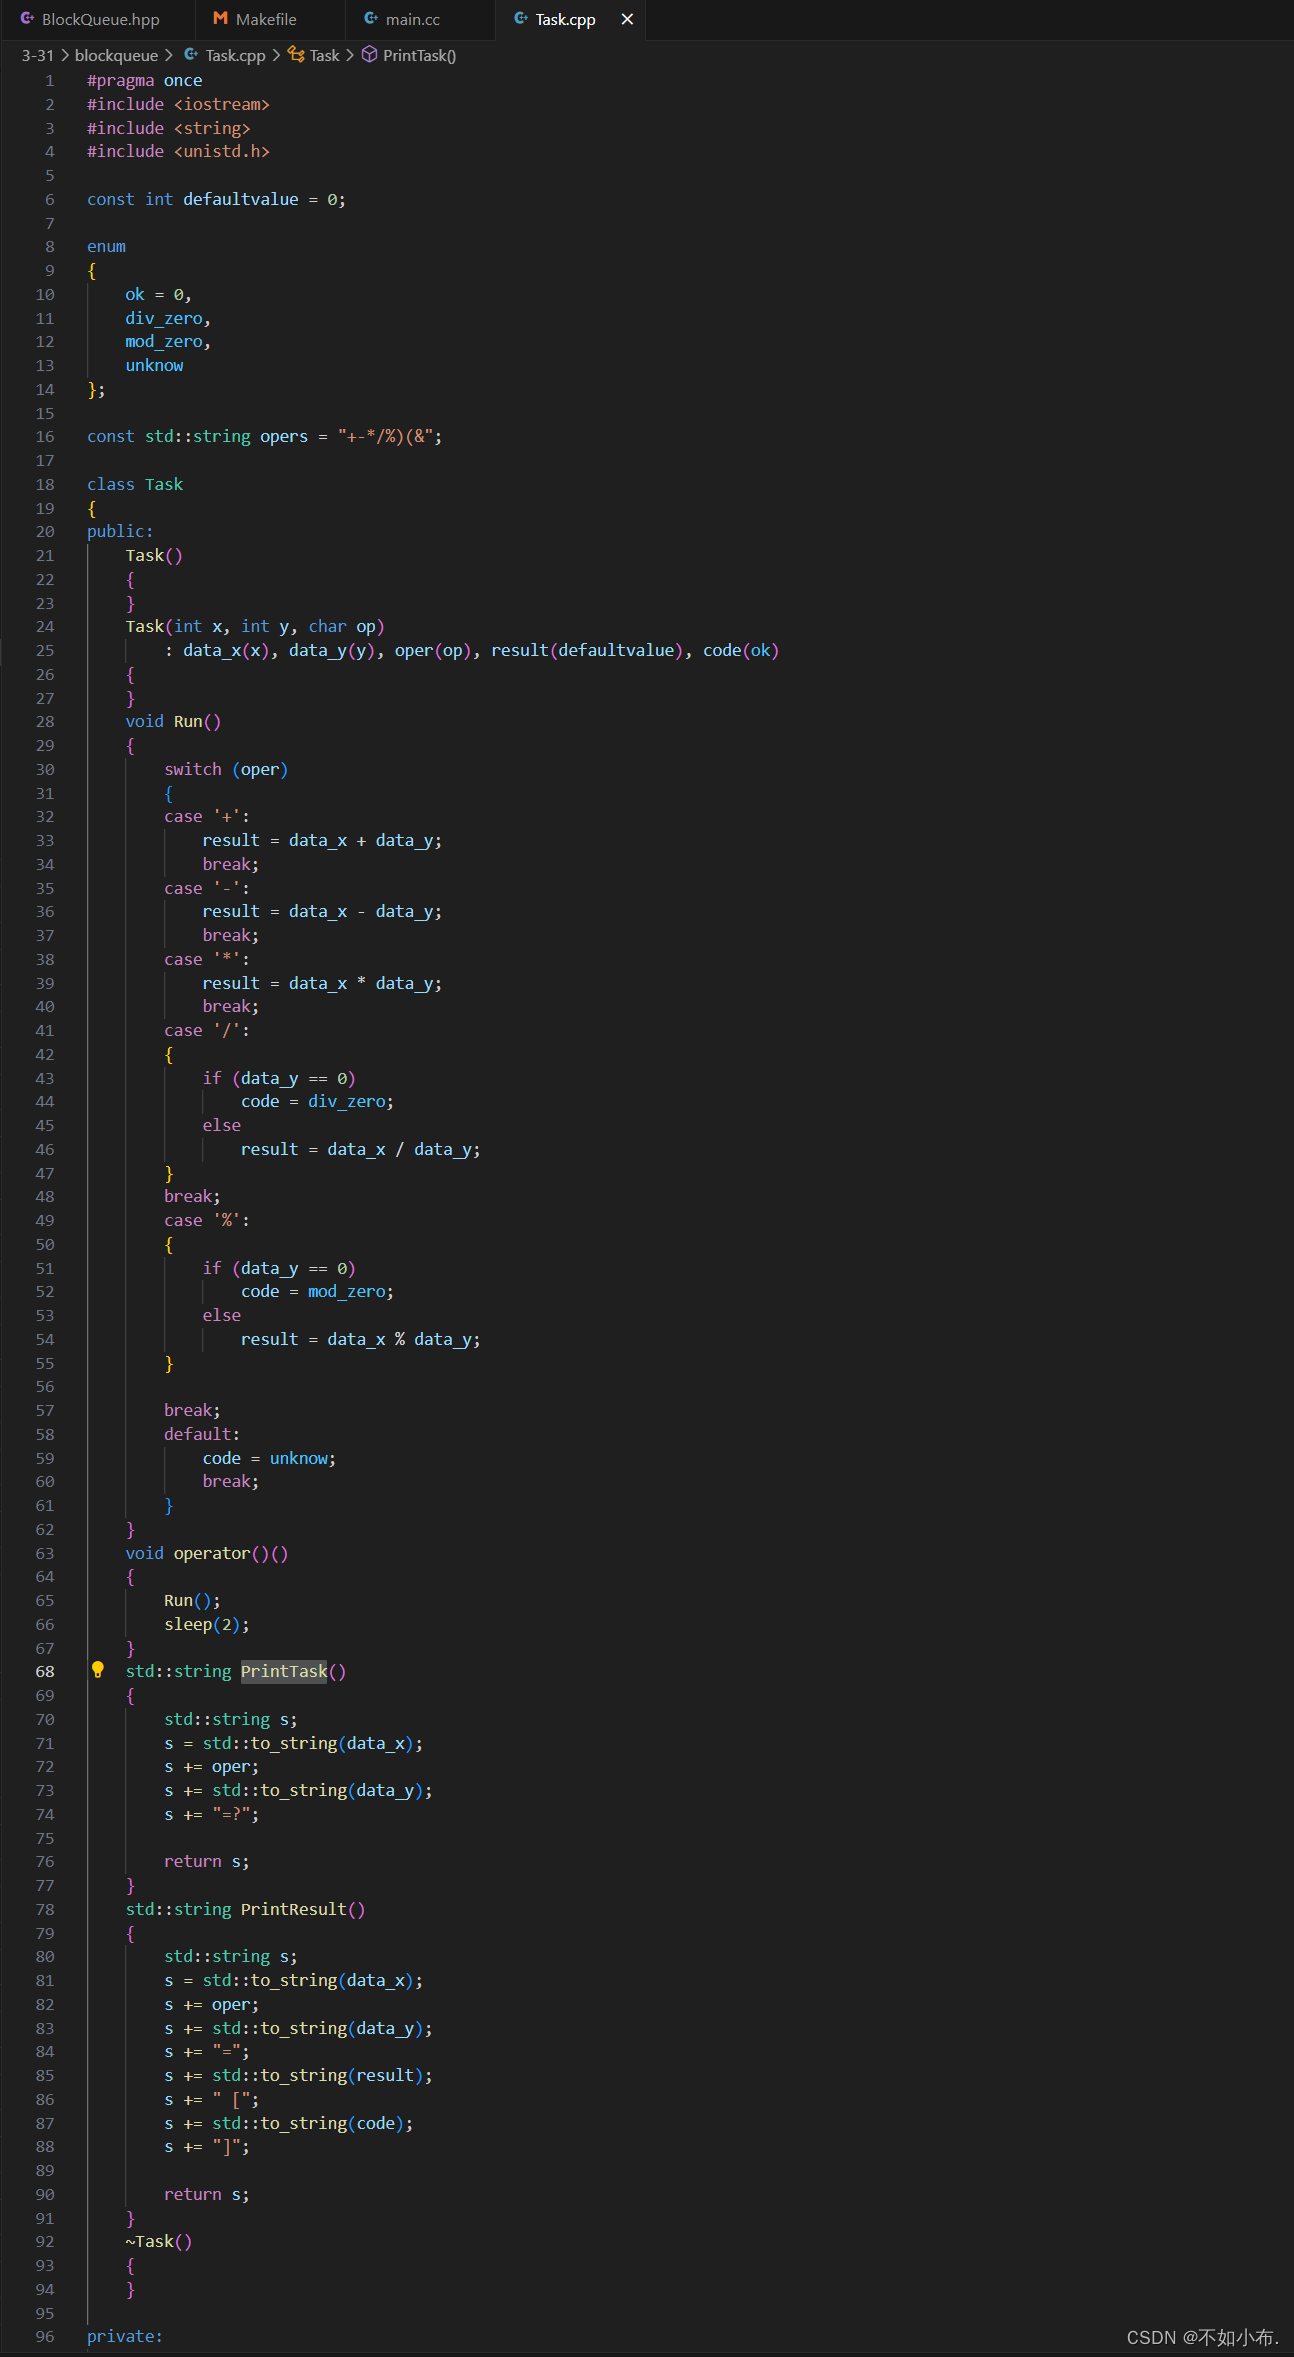The image size is (1294, 2357).
Task: Click the constructor initializer list line
Action: [x=472, y=650]
